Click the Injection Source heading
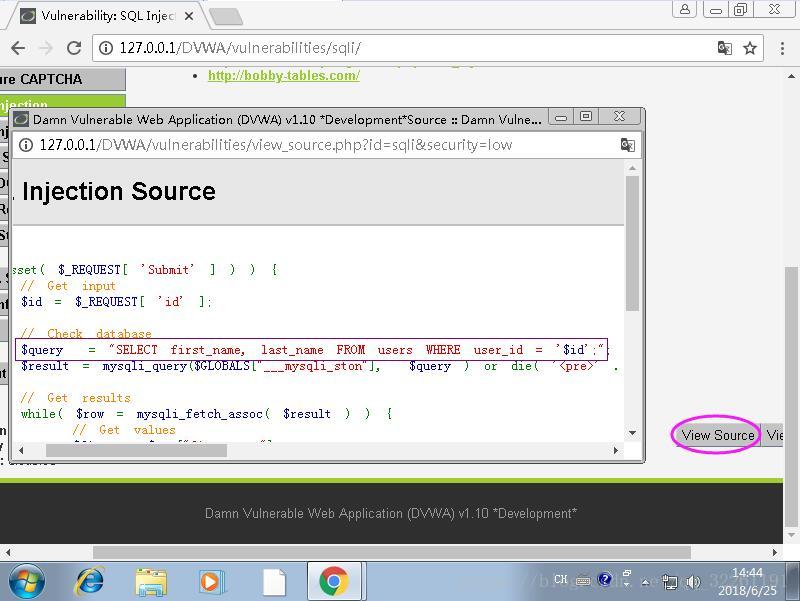 point(118,192)
